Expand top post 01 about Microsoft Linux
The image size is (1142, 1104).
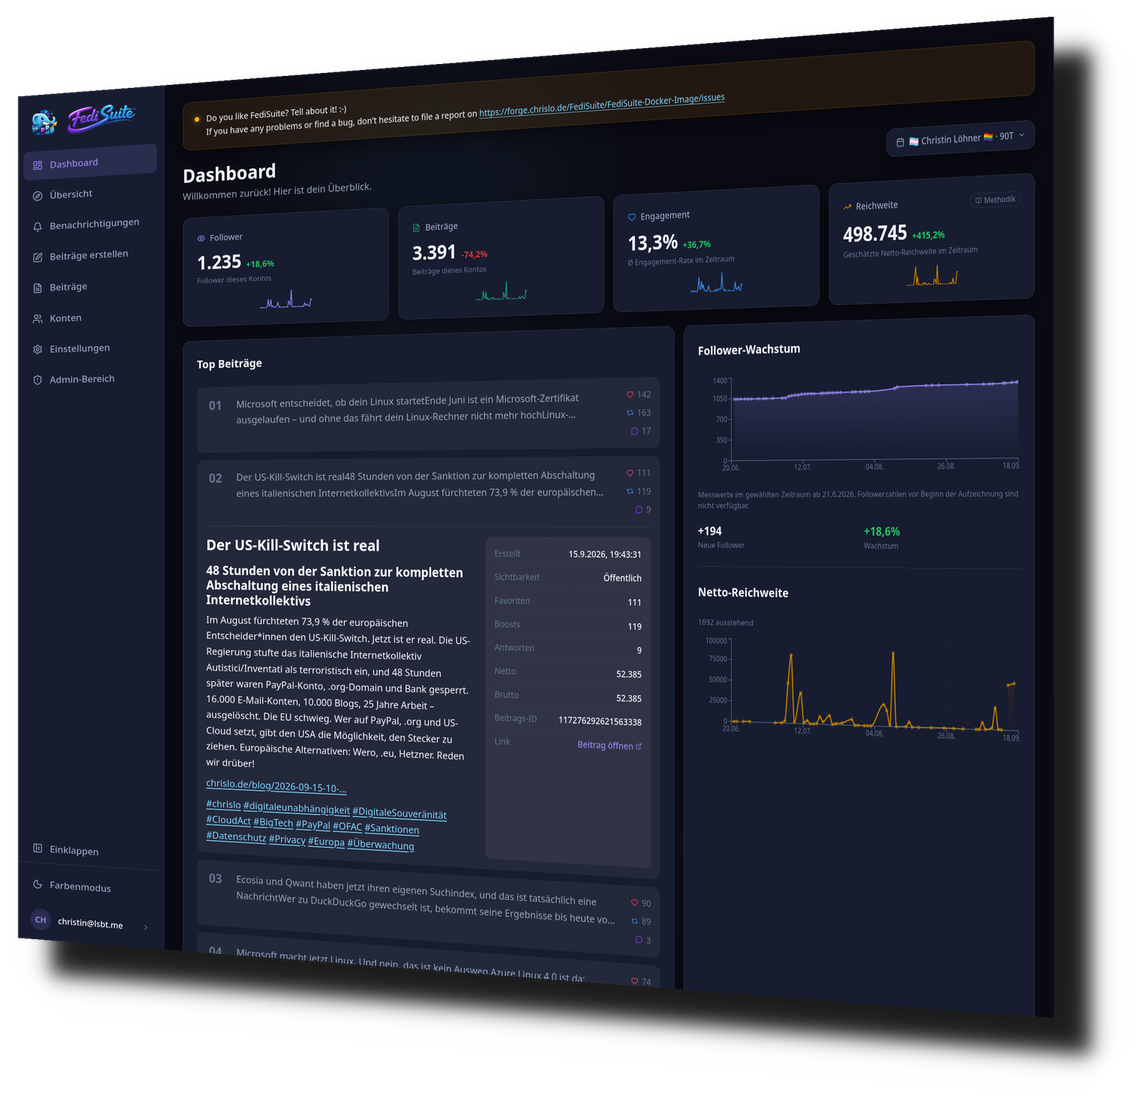click(428, 413)
